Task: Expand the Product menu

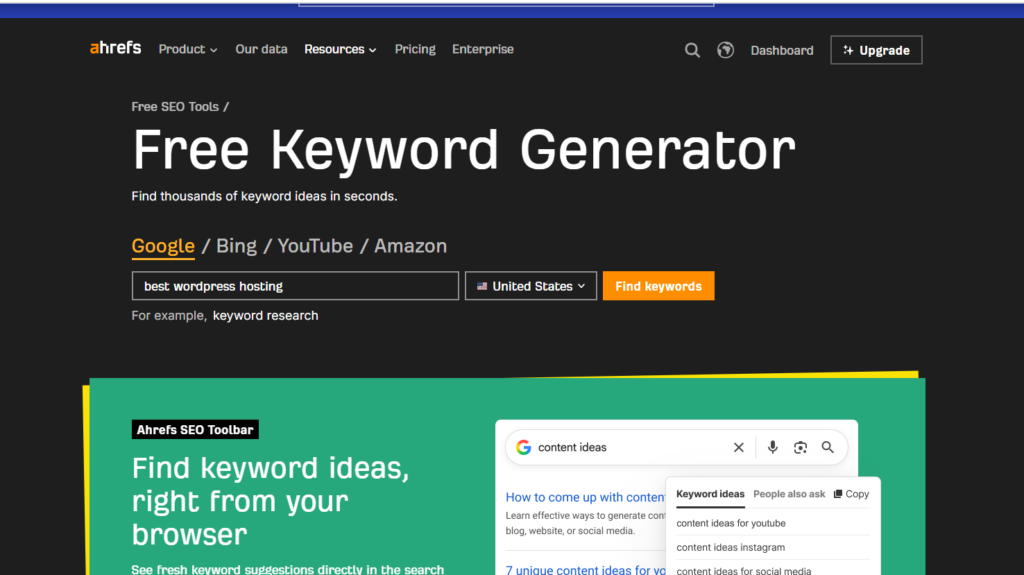Action: tap(188, 49)
